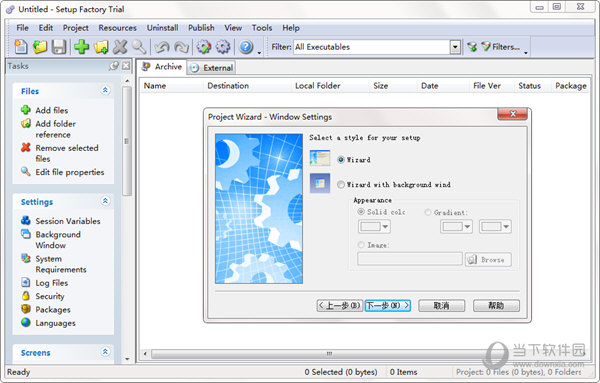Screen dimensions: 600x383
Task: Click the 上一步 (Back) button
Action: 339,305
